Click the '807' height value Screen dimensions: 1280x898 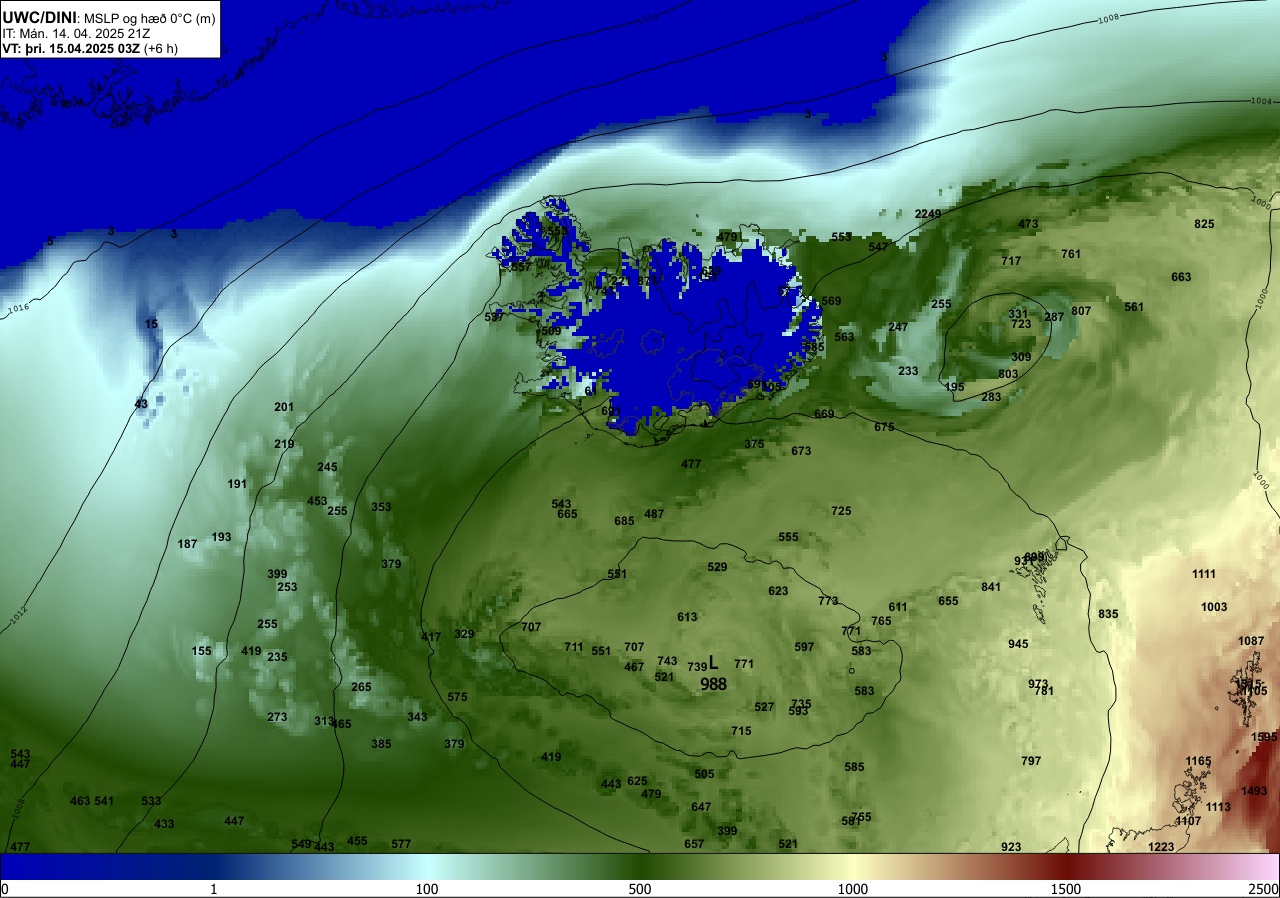[1081, 311]
